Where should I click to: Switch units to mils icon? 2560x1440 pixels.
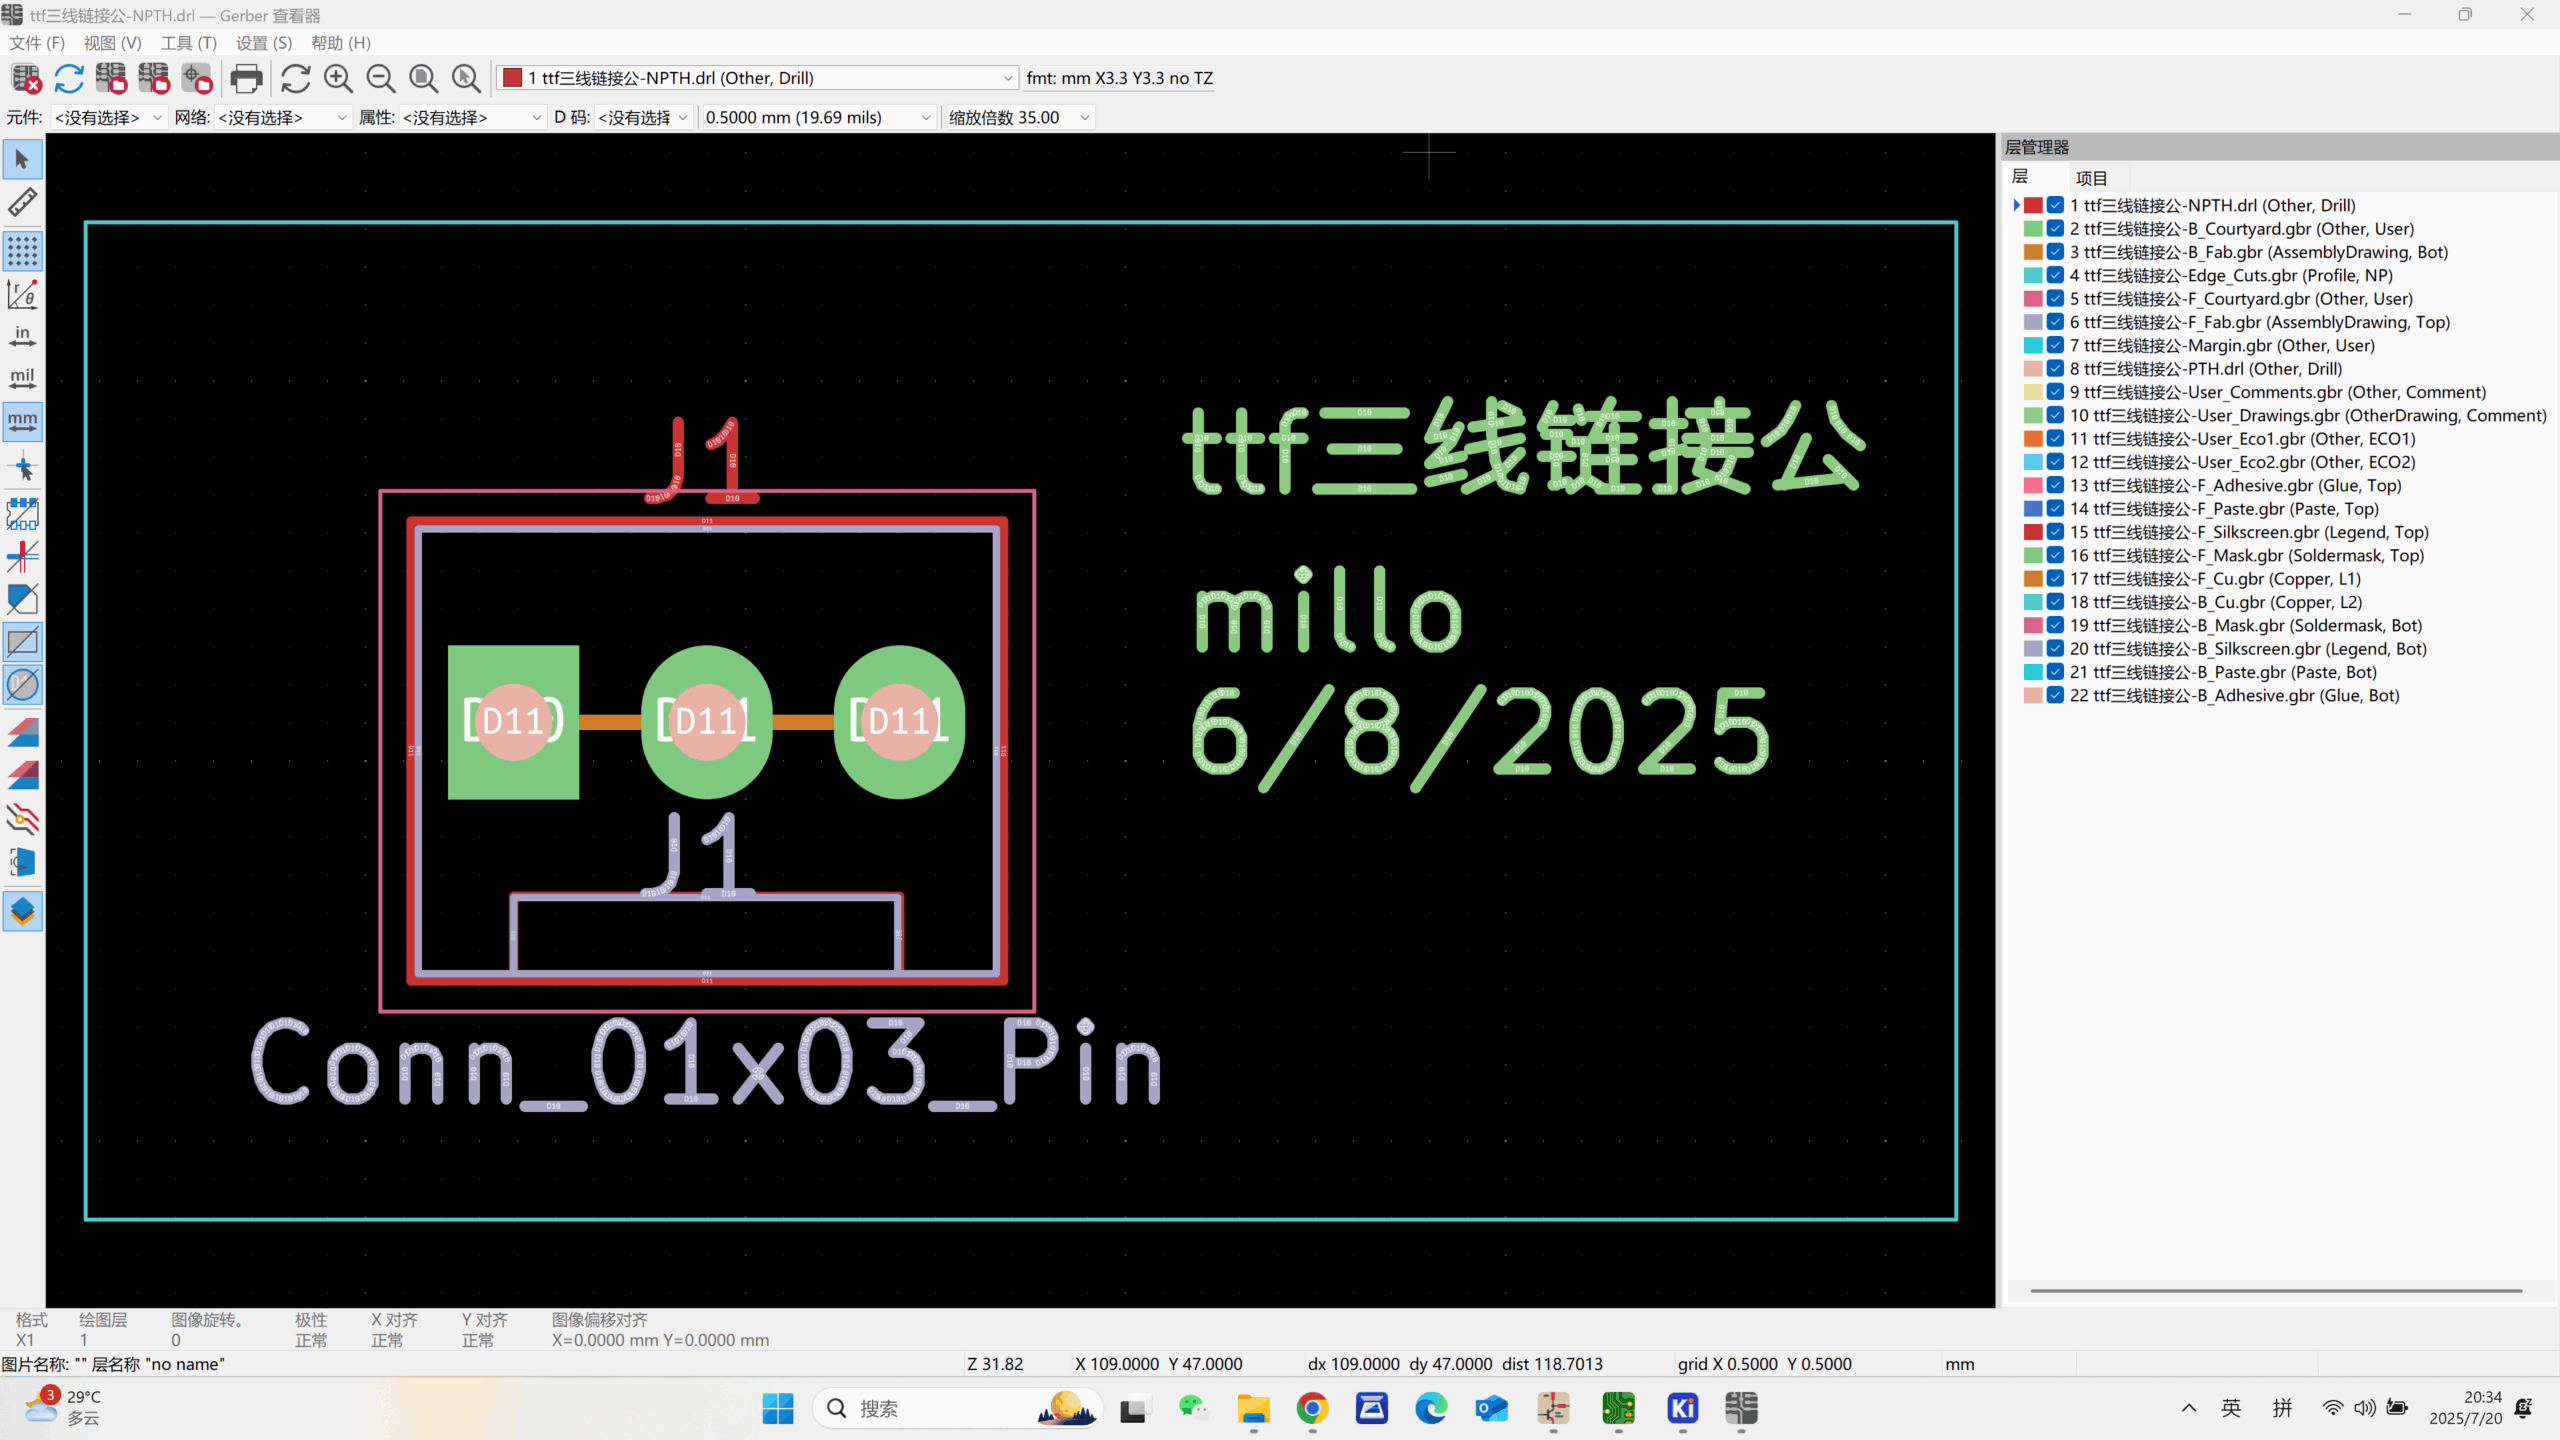coord(22,379)
